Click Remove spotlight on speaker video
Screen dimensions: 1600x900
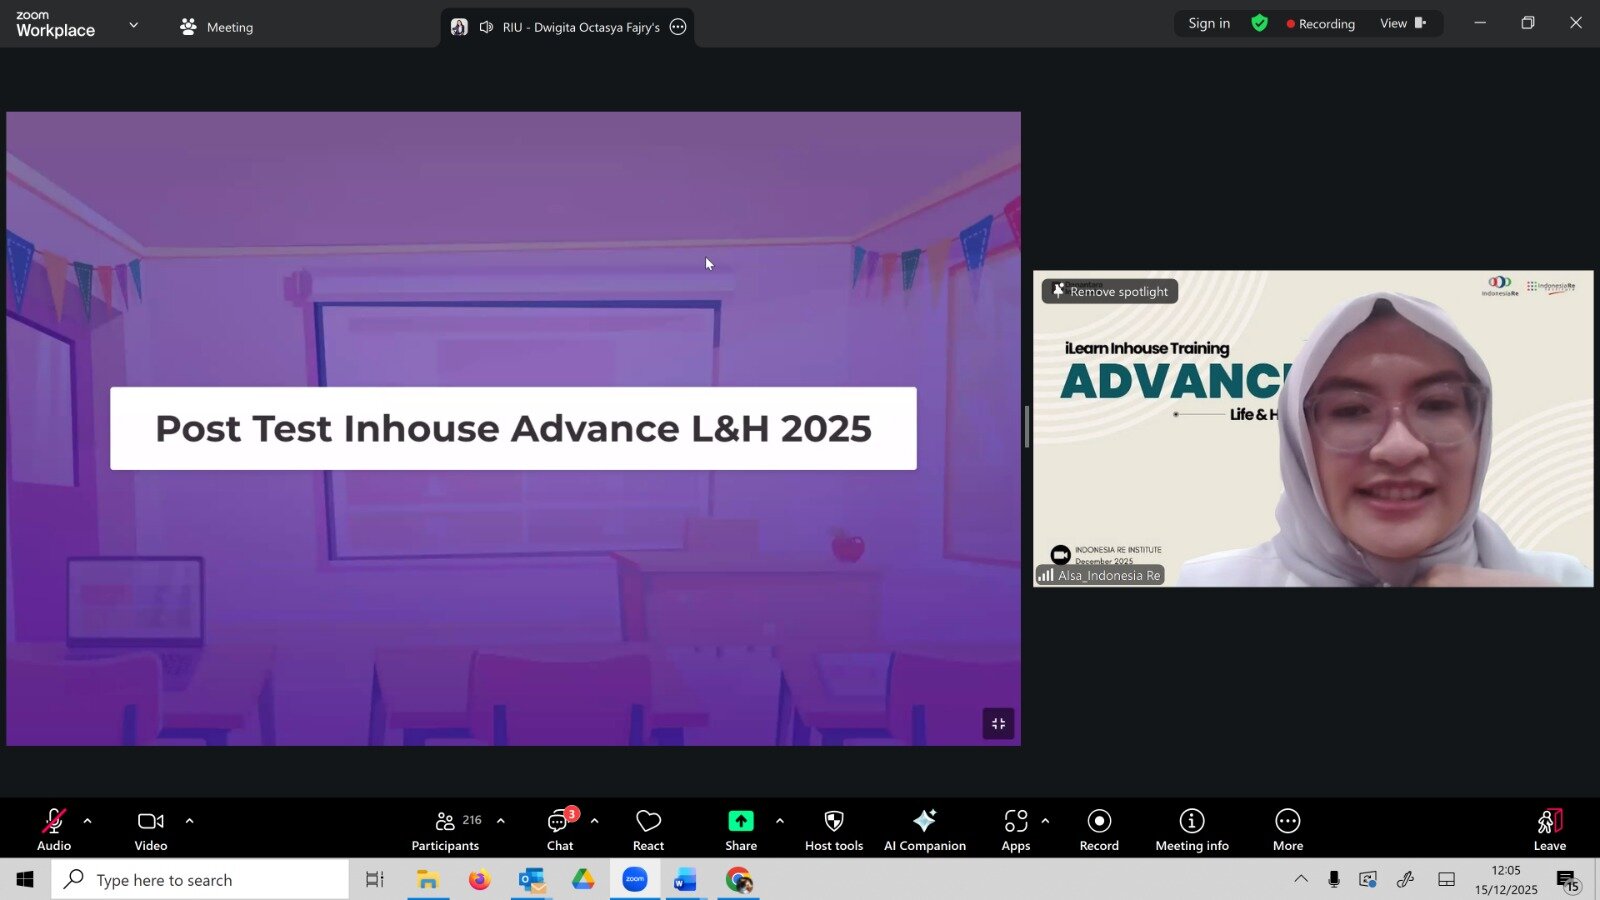coord(1110,291)
